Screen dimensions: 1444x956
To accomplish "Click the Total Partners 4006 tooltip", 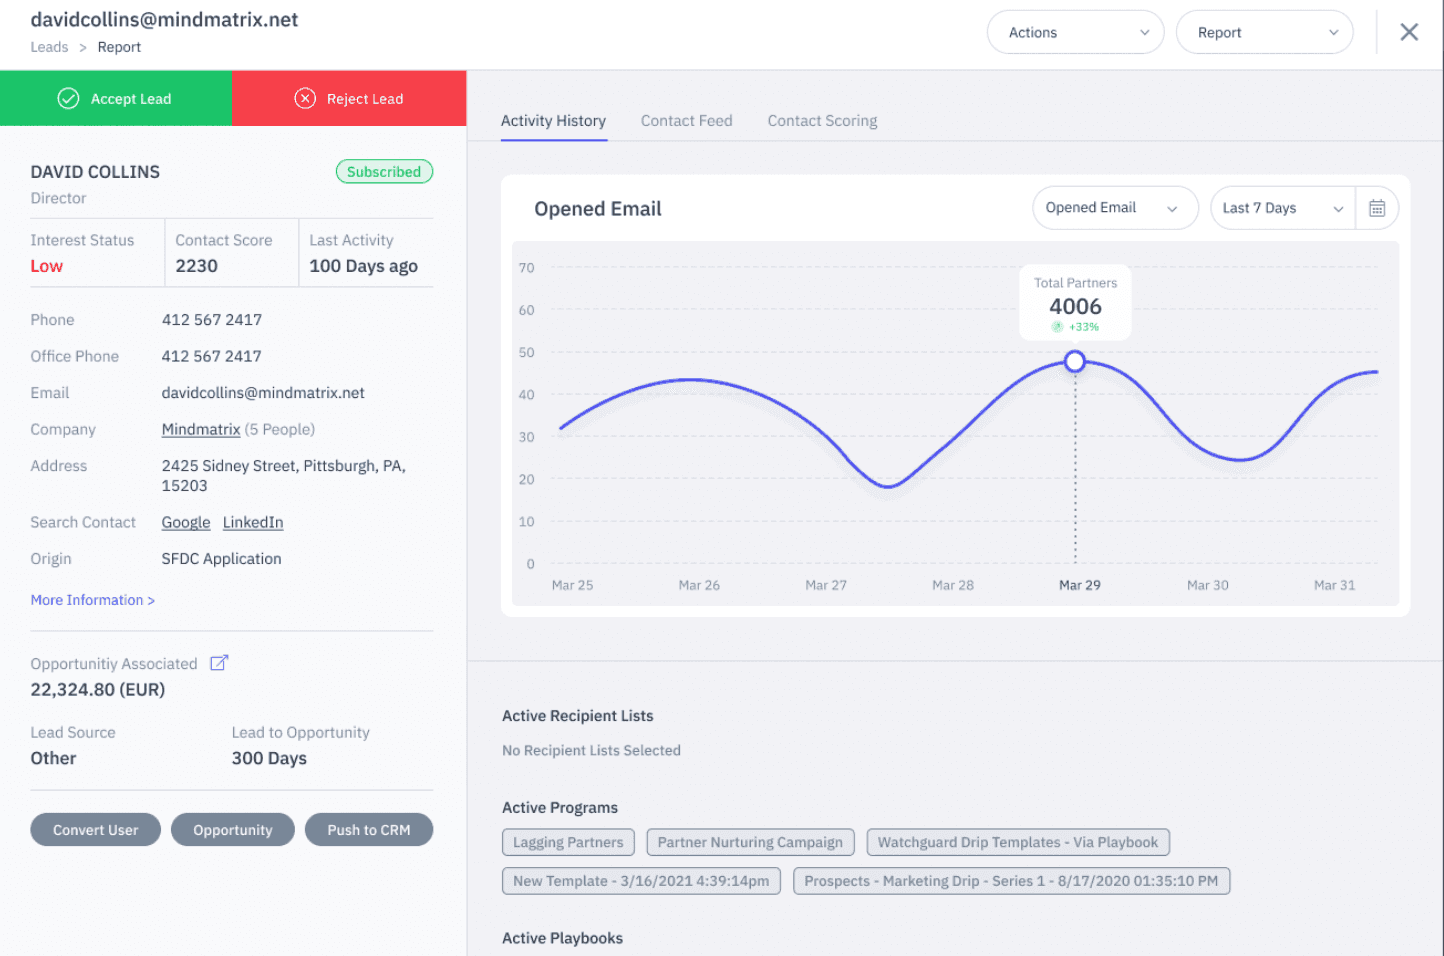I will pyautogui.click(x=1075, y=303).
